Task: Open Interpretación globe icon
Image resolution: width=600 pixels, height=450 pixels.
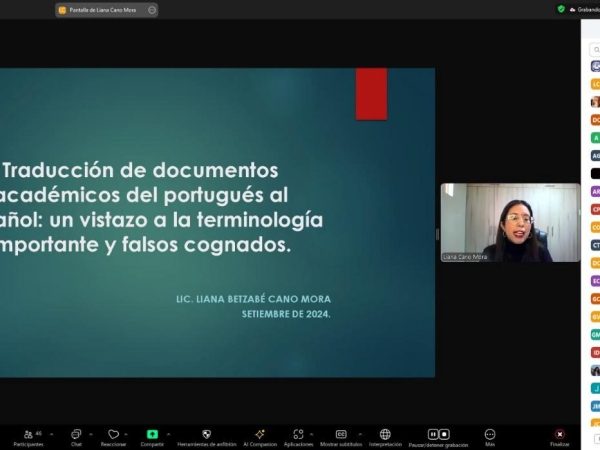Action: 385,434
